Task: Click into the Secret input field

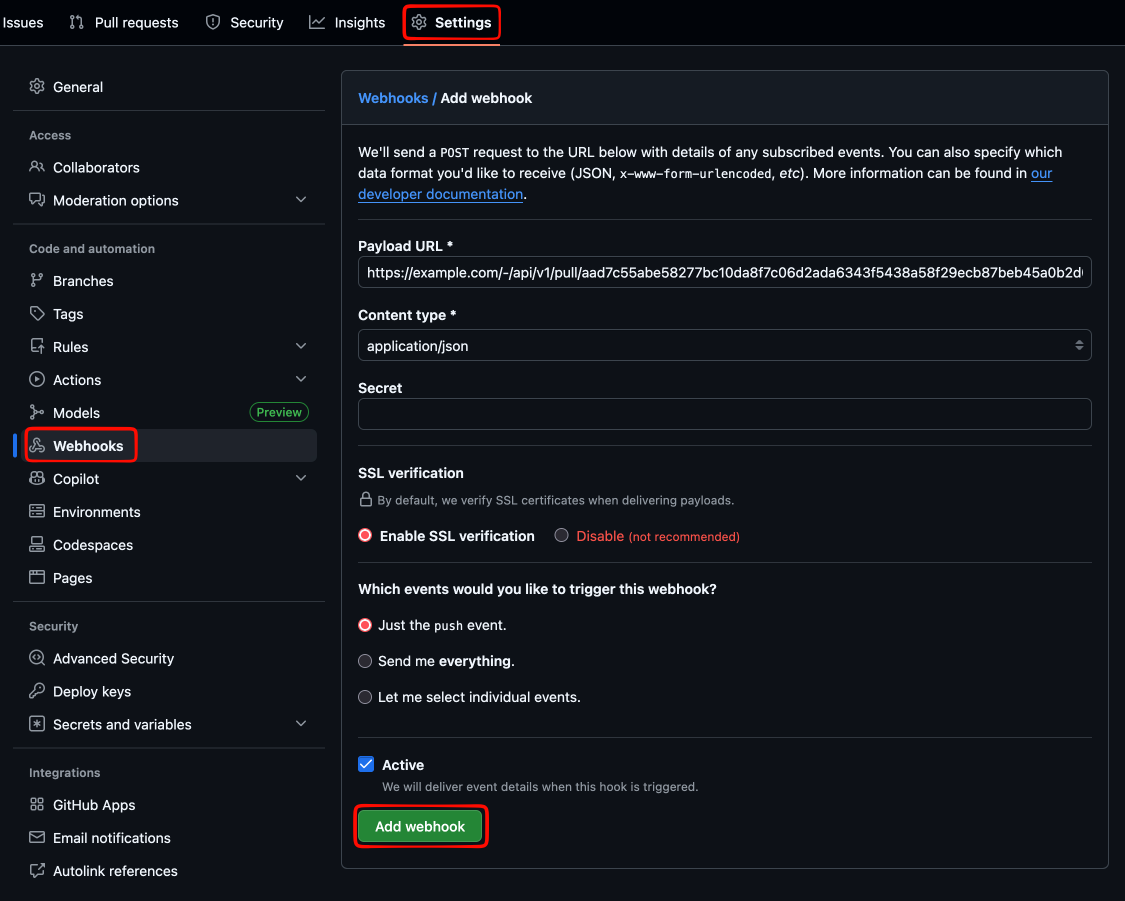Action: coord(724,414)
